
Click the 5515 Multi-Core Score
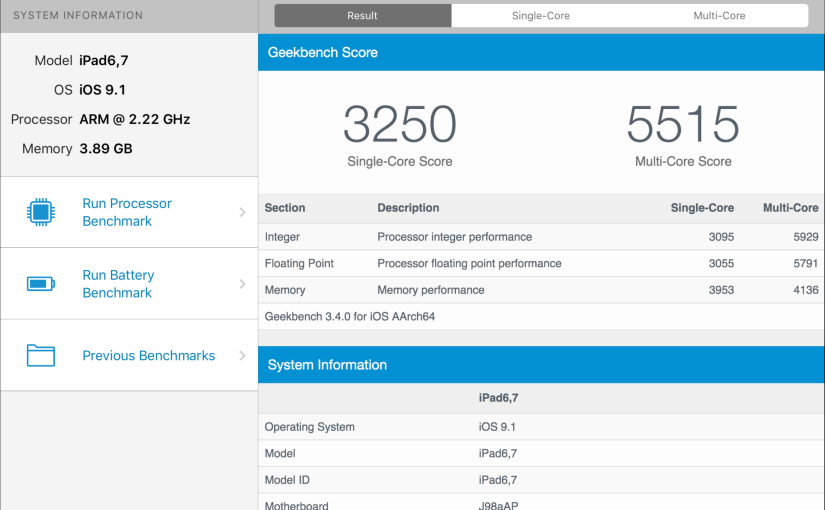coord(683,125)
